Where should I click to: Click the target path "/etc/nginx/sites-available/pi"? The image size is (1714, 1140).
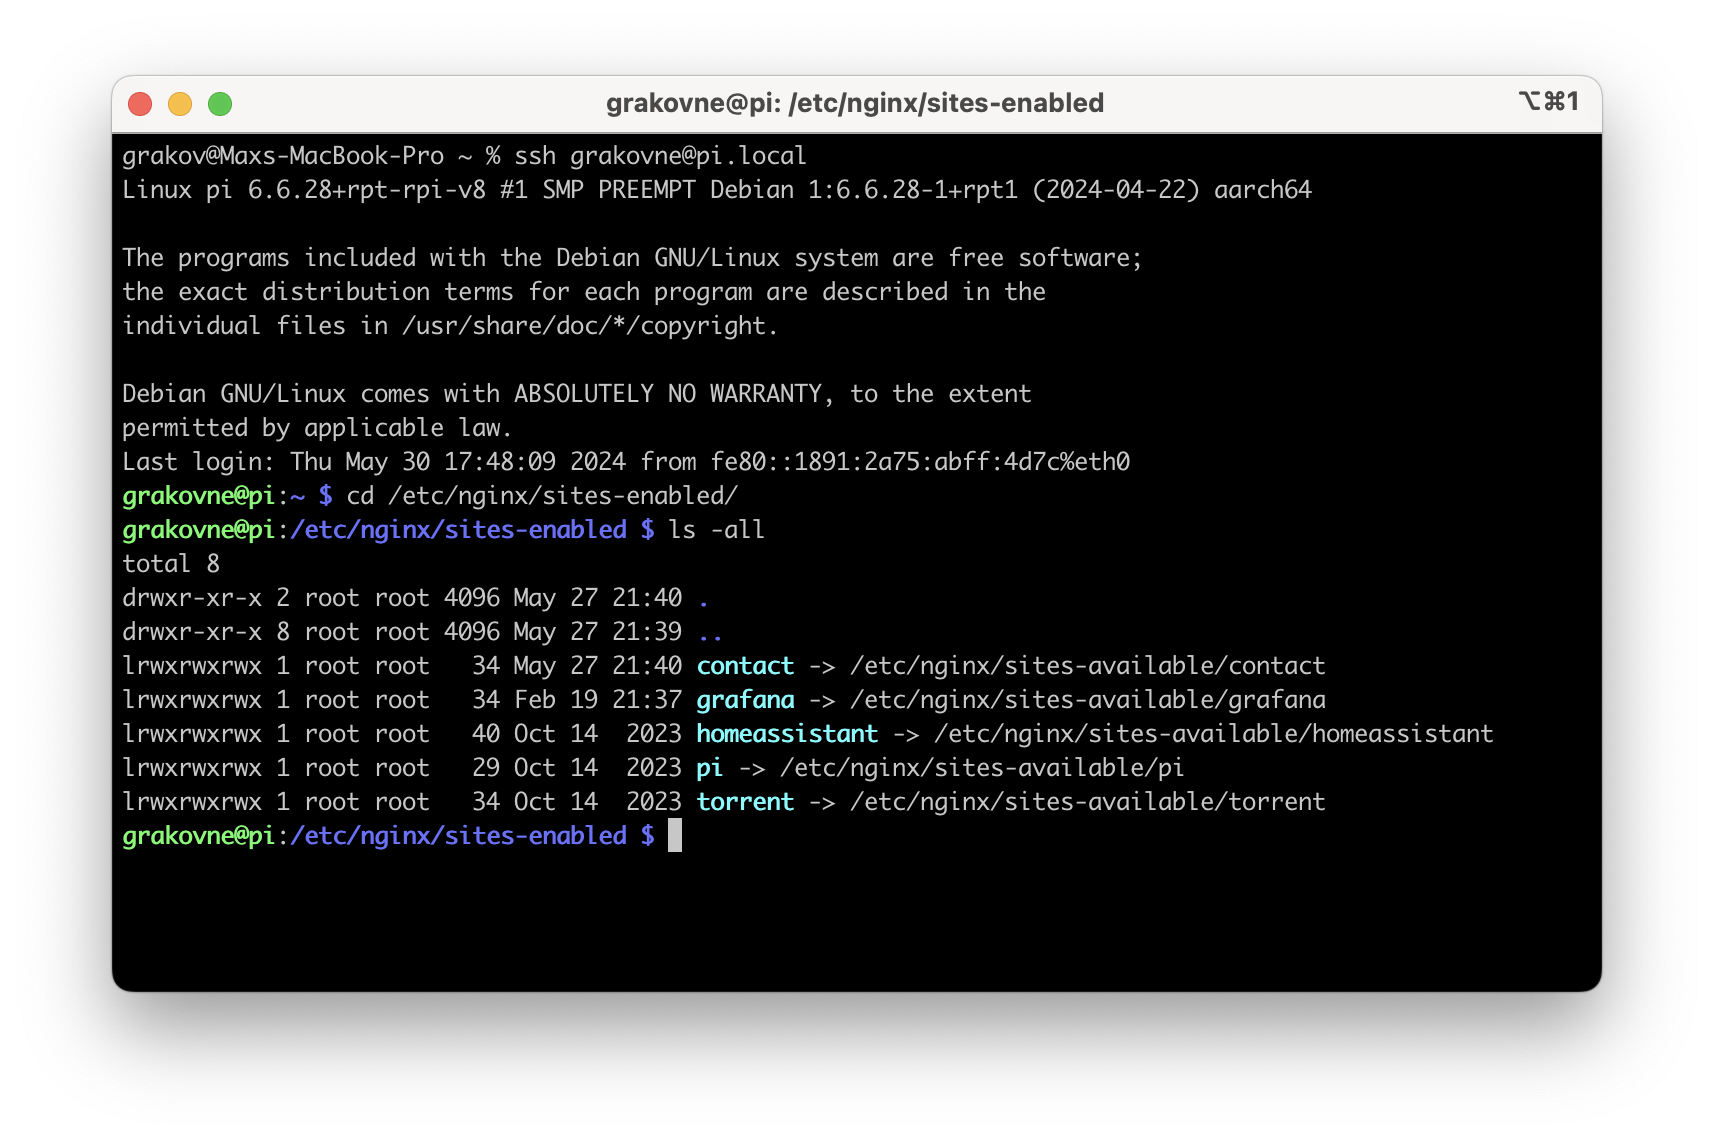[982, 768]
